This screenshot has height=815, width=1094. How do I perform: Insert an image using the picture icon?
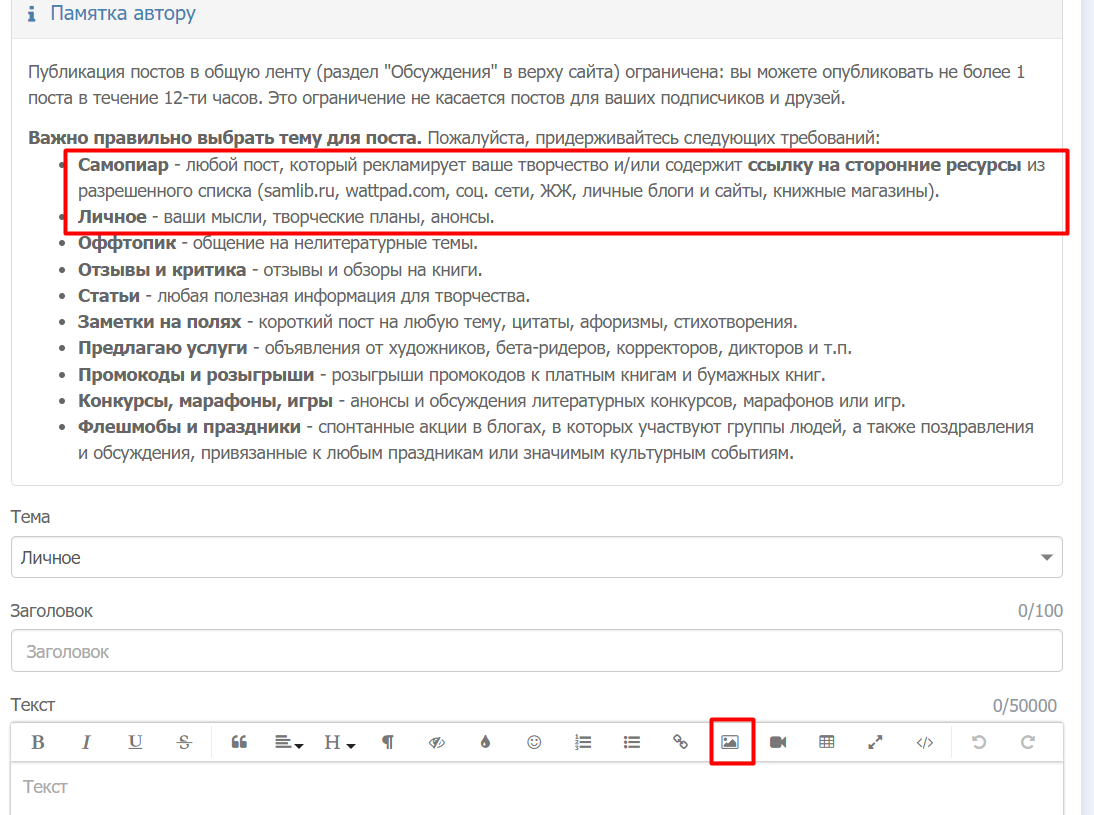click(x=730, y=742)
